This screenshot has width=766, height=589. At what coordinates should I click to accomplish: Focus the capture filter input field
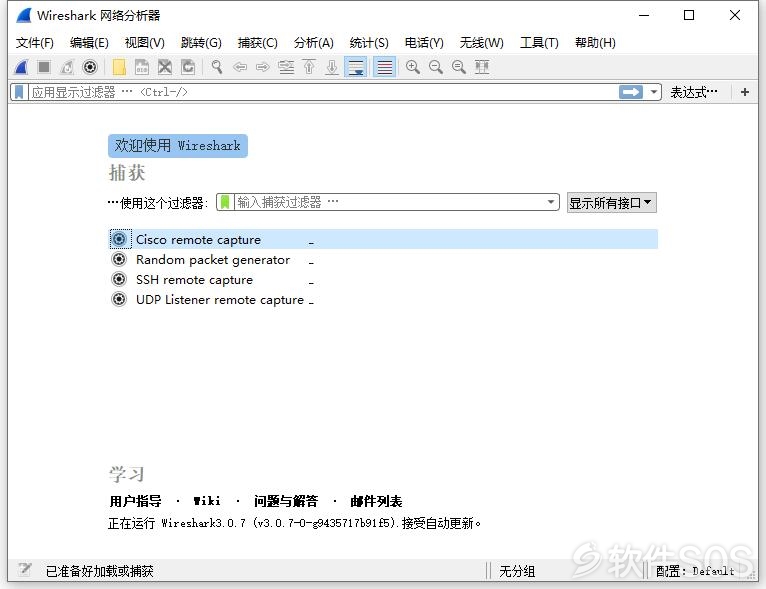[388, 202]
